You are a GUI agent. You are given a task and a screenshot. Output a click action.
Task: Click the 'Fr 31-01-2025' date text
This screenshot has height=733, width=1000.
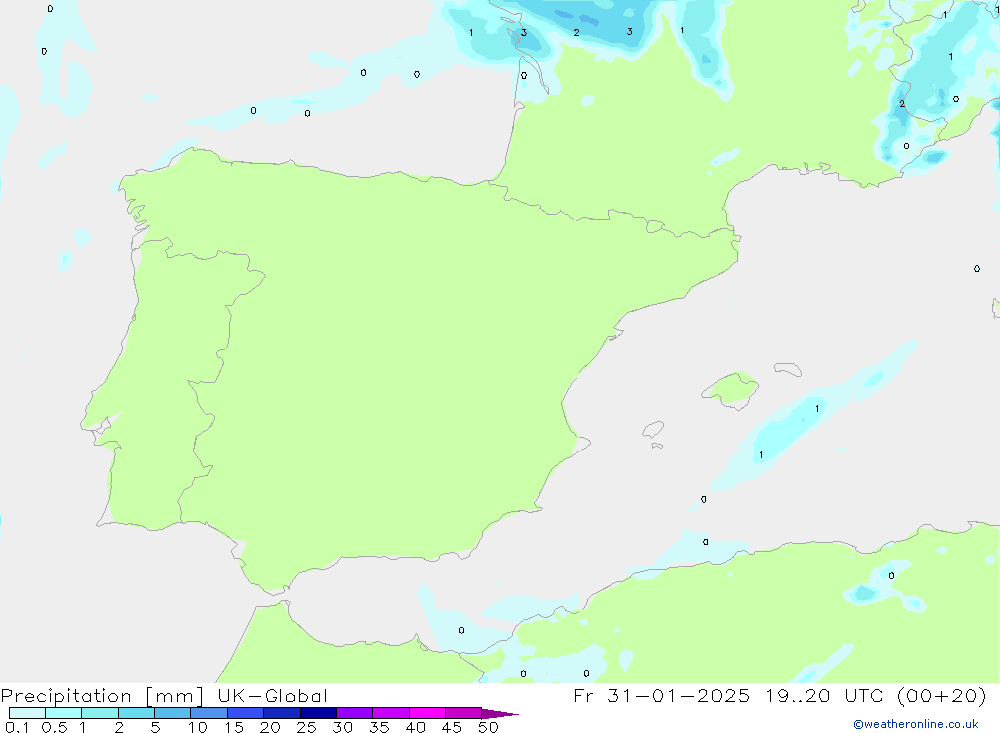click(x=661, y=695)
